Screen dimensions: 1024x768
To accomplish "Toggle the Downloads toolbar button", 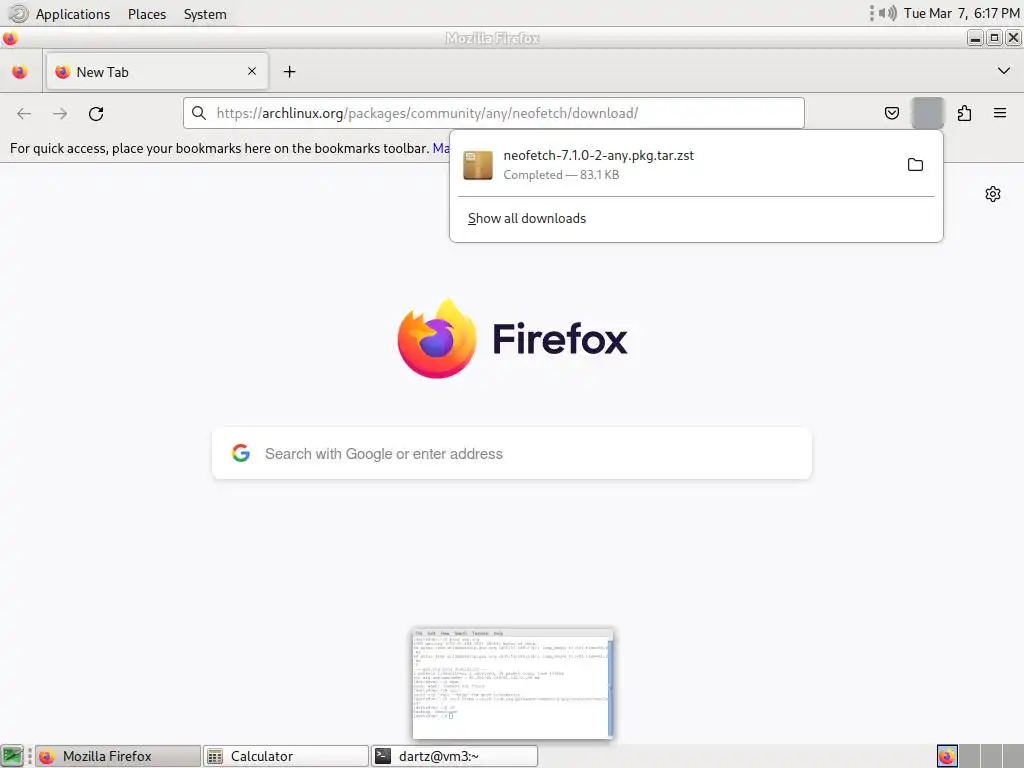I will click(x=927, y=113).
